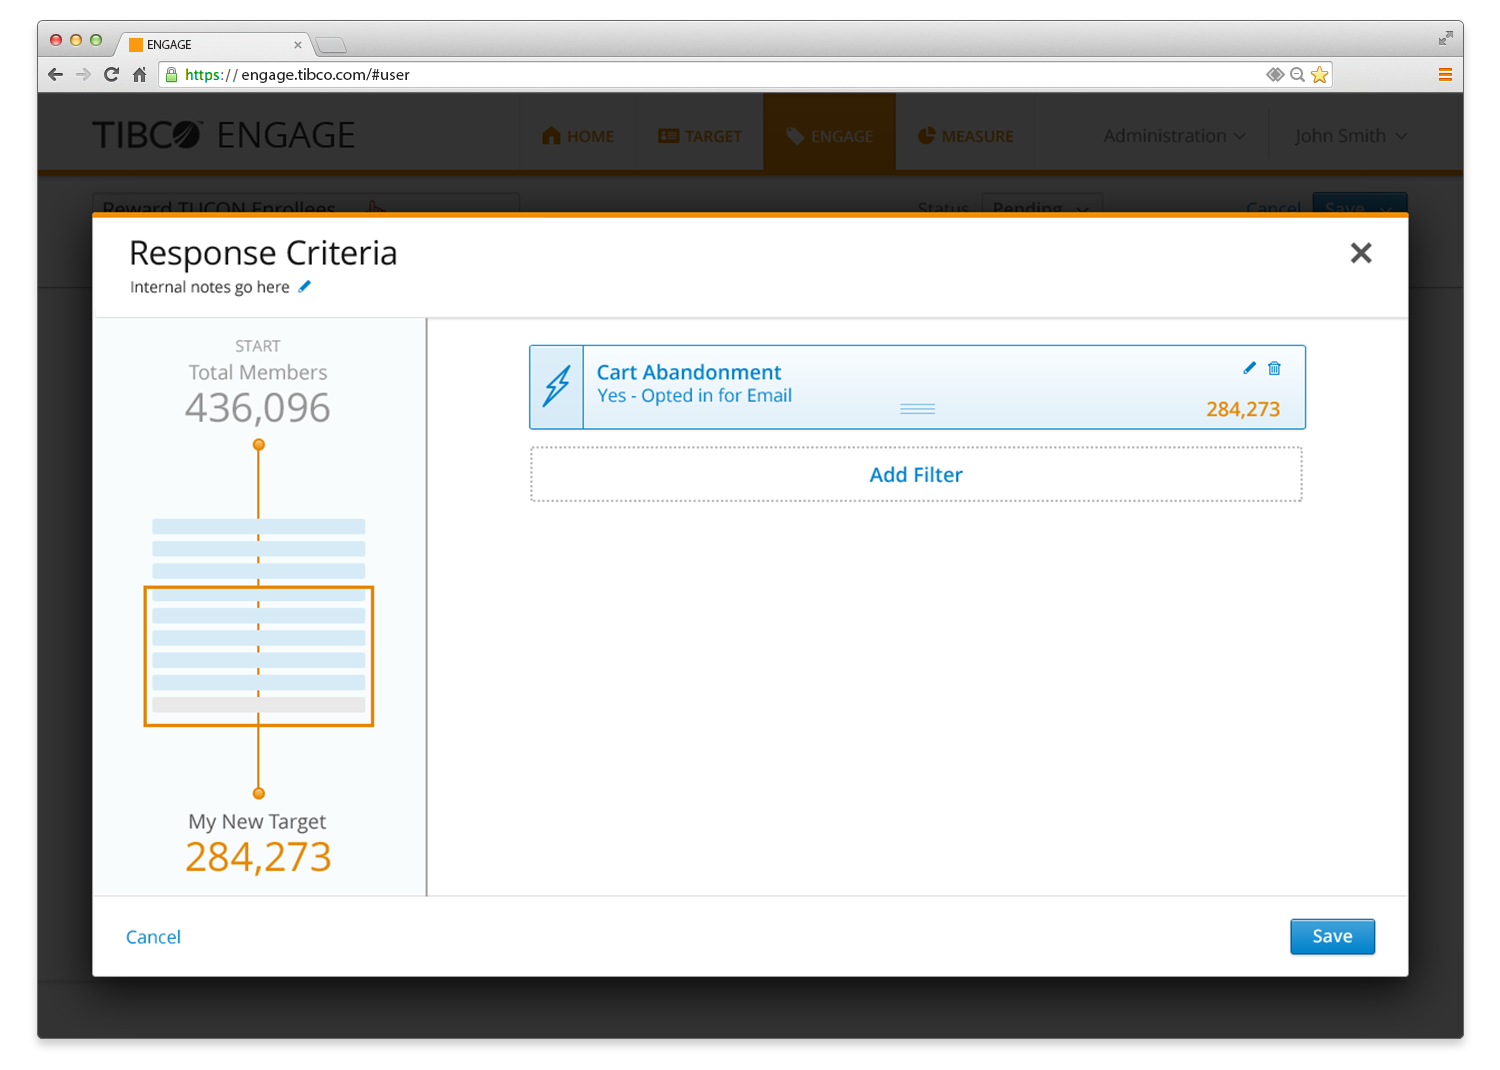The width and height of the screenshot is (1500, 1070).
Task: Select the ENGAGE browser tab
Action: coord(215,45)
